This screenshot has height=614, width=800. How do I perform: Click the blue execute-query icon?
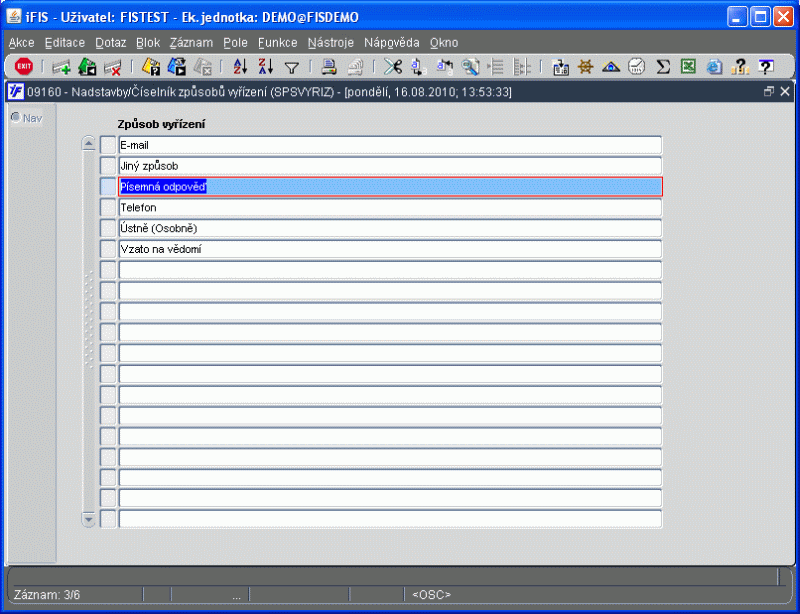(x=177, y=67)
